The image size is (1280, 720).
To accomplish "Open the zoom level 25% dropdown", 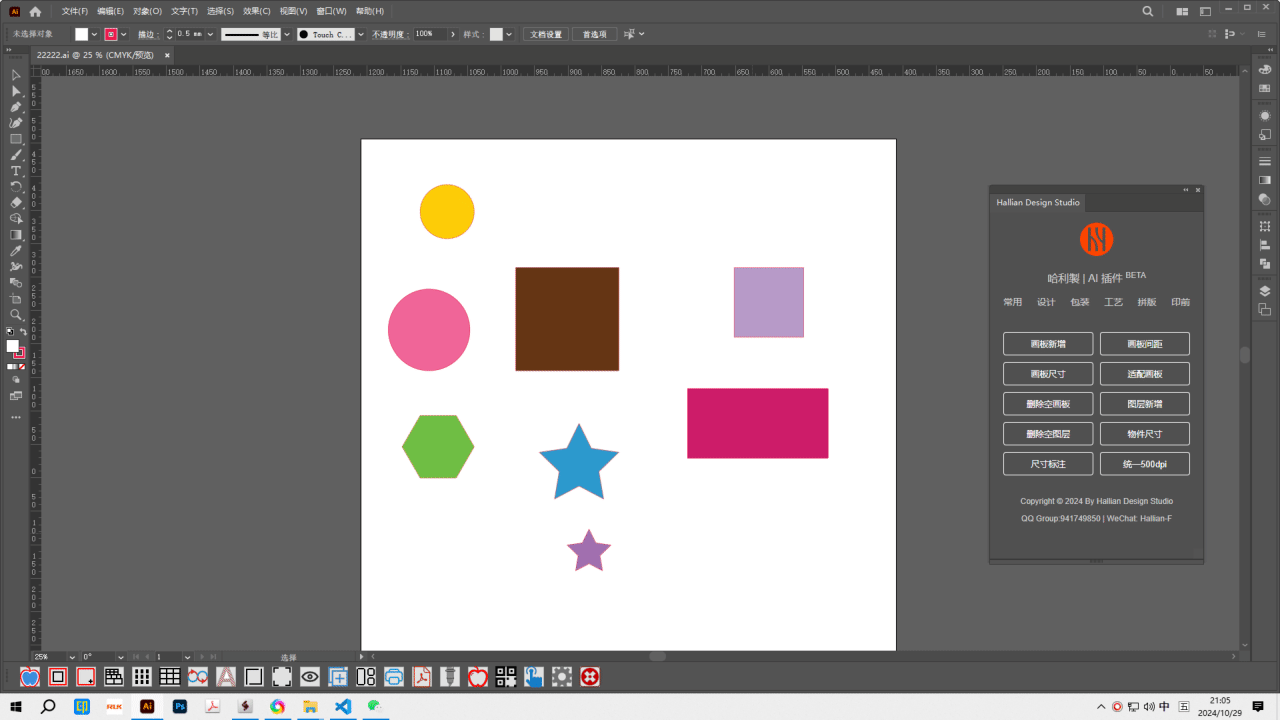I will point(70,657).
